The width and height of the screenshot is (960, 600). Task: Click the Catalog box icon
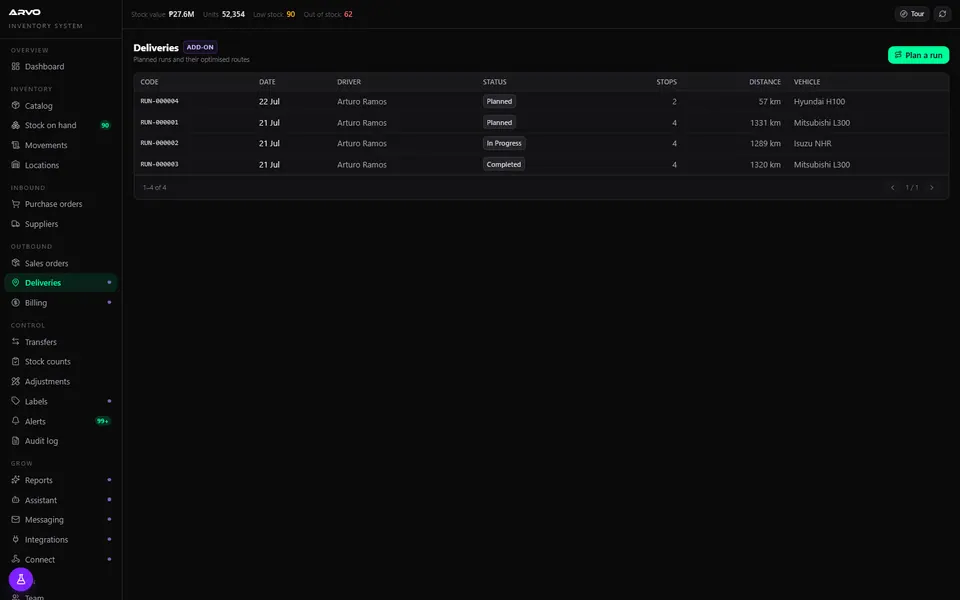[16, 105]
